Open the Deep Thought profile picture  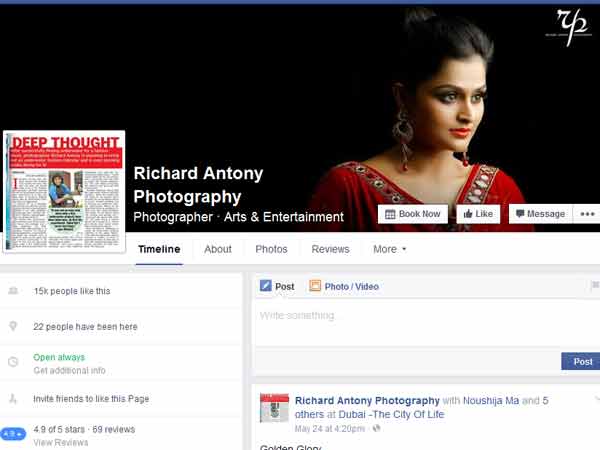point(64,191)
